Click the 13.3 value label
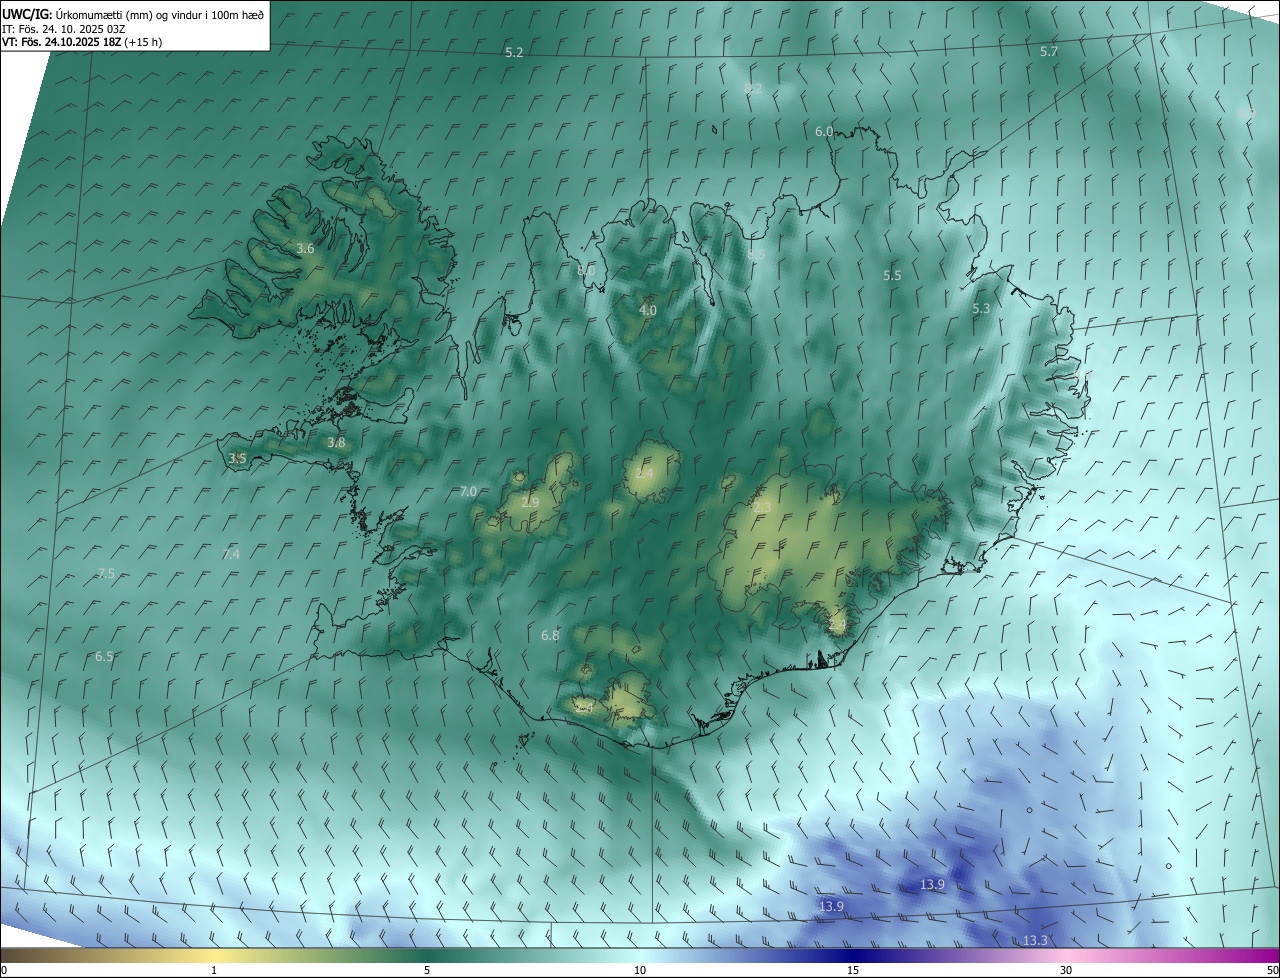1280x978 pixels. coord(1035,941)
